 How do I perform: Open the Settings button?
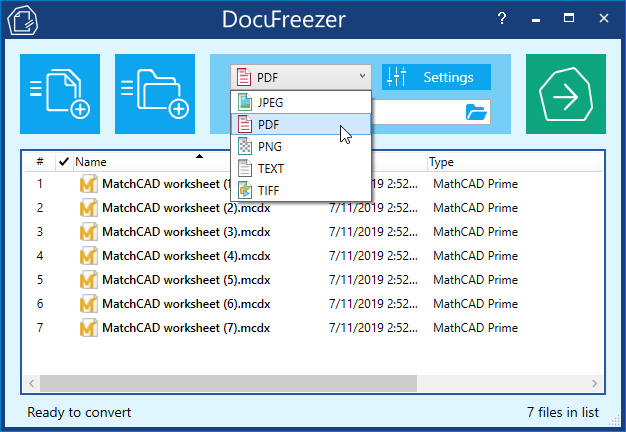point(436,77)
